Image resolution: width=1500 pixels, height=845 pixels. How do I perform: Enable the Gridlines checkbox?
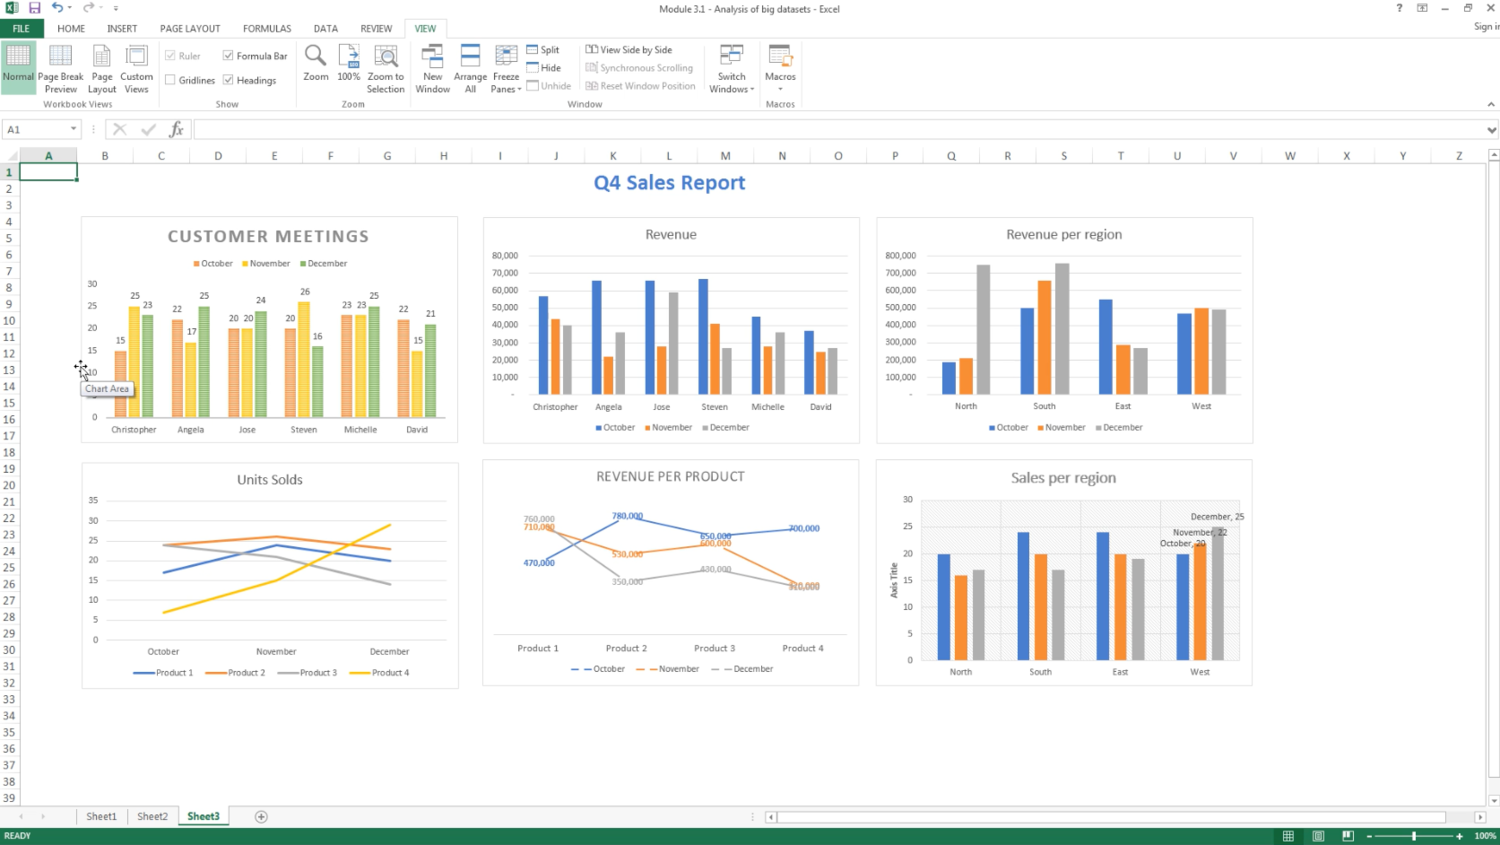[170, 80]
